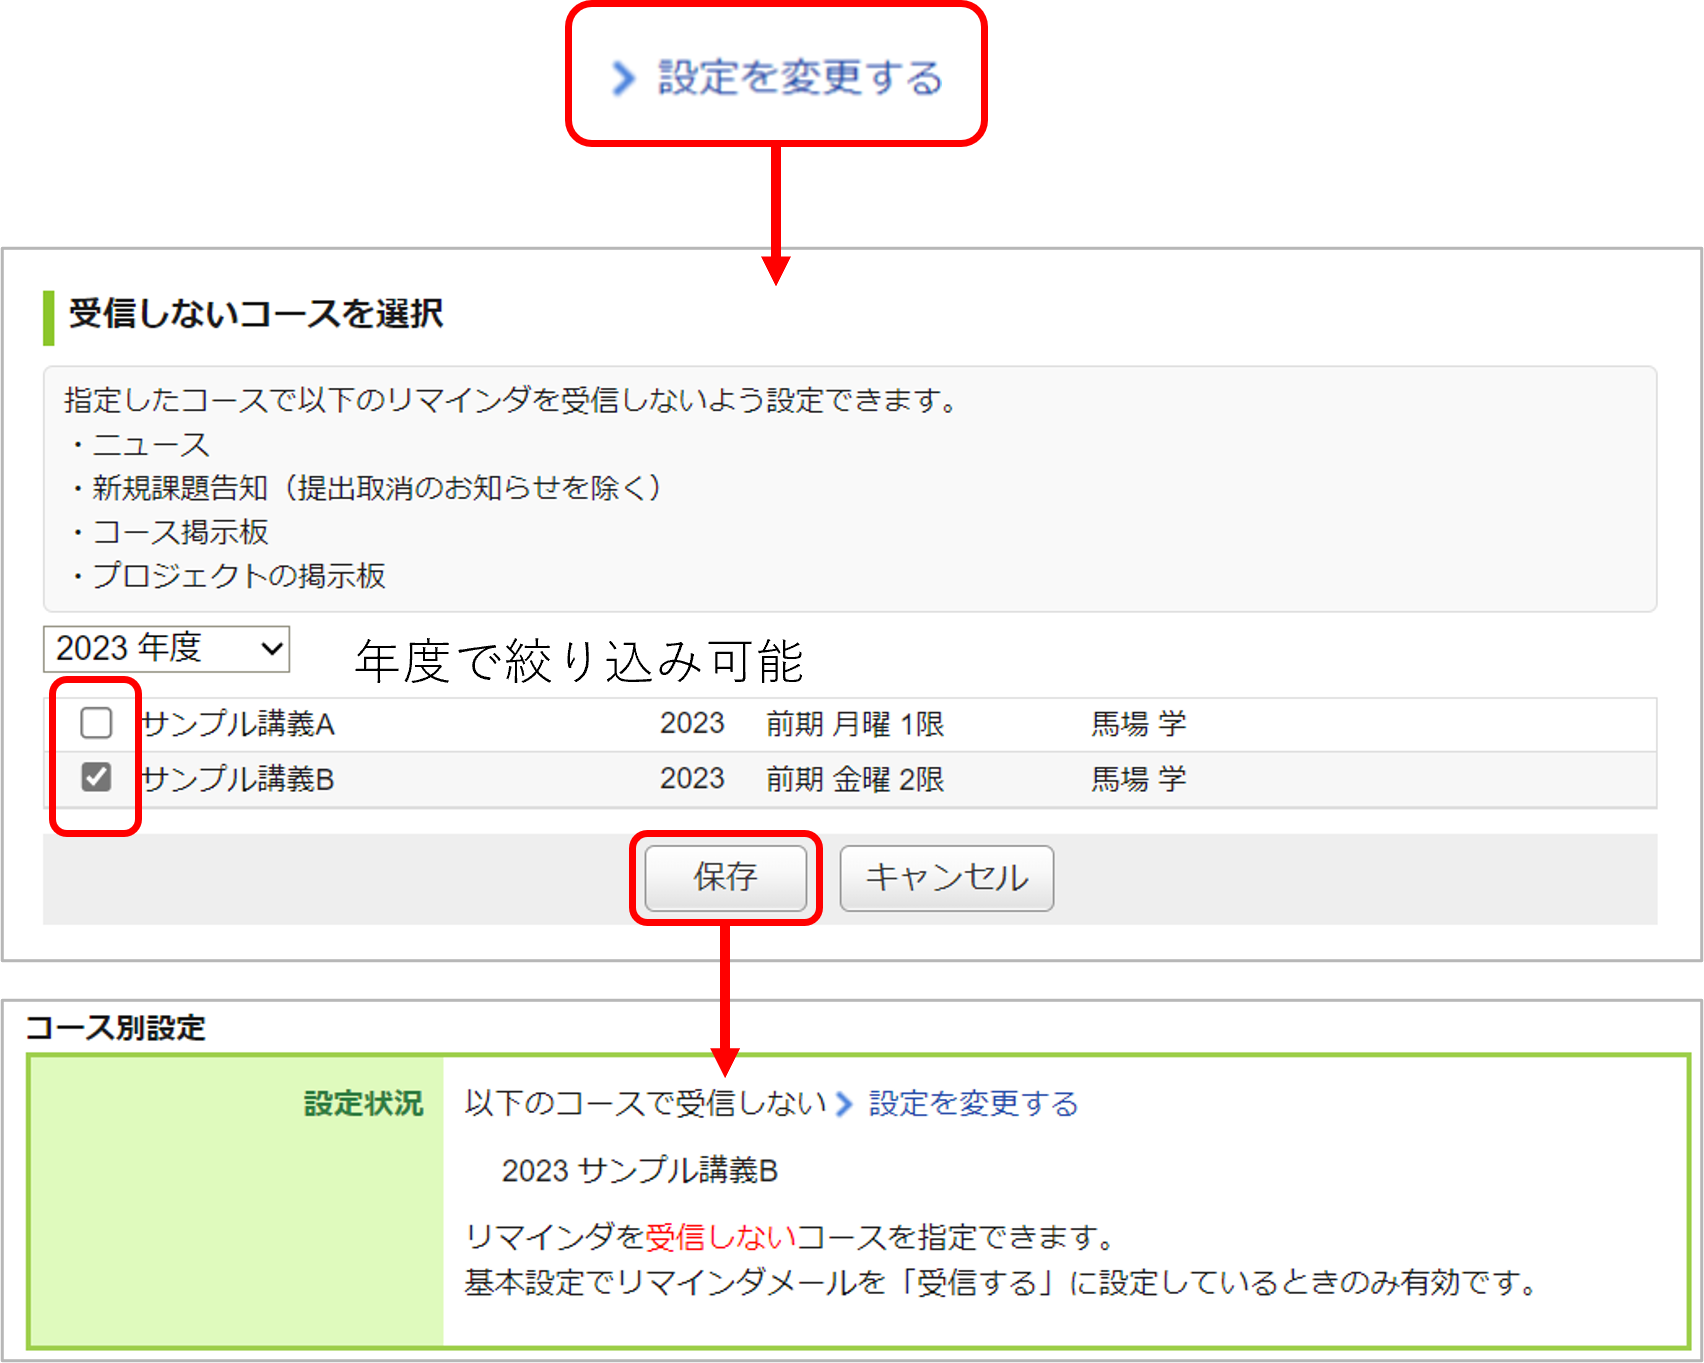
Task: Open the 2023 年度 year dropdown
Action: click(x=166, y=649)
